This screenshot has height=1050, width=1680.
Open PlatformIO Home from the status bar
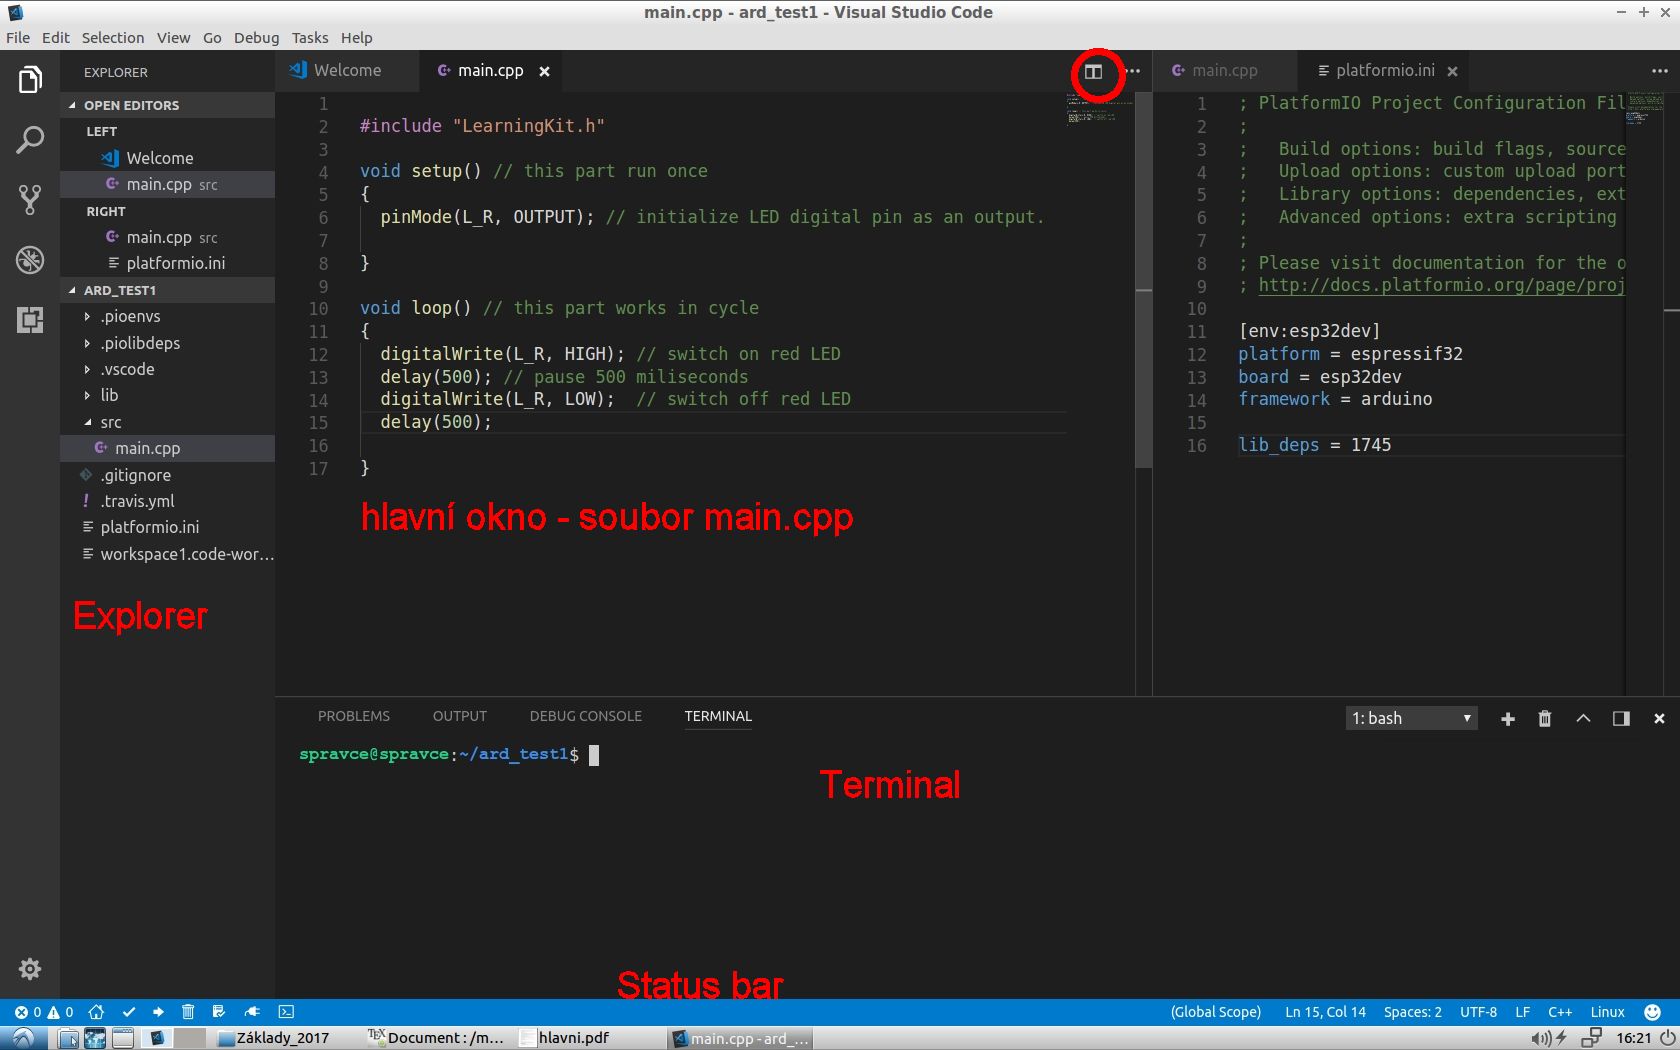(96, 1012)
